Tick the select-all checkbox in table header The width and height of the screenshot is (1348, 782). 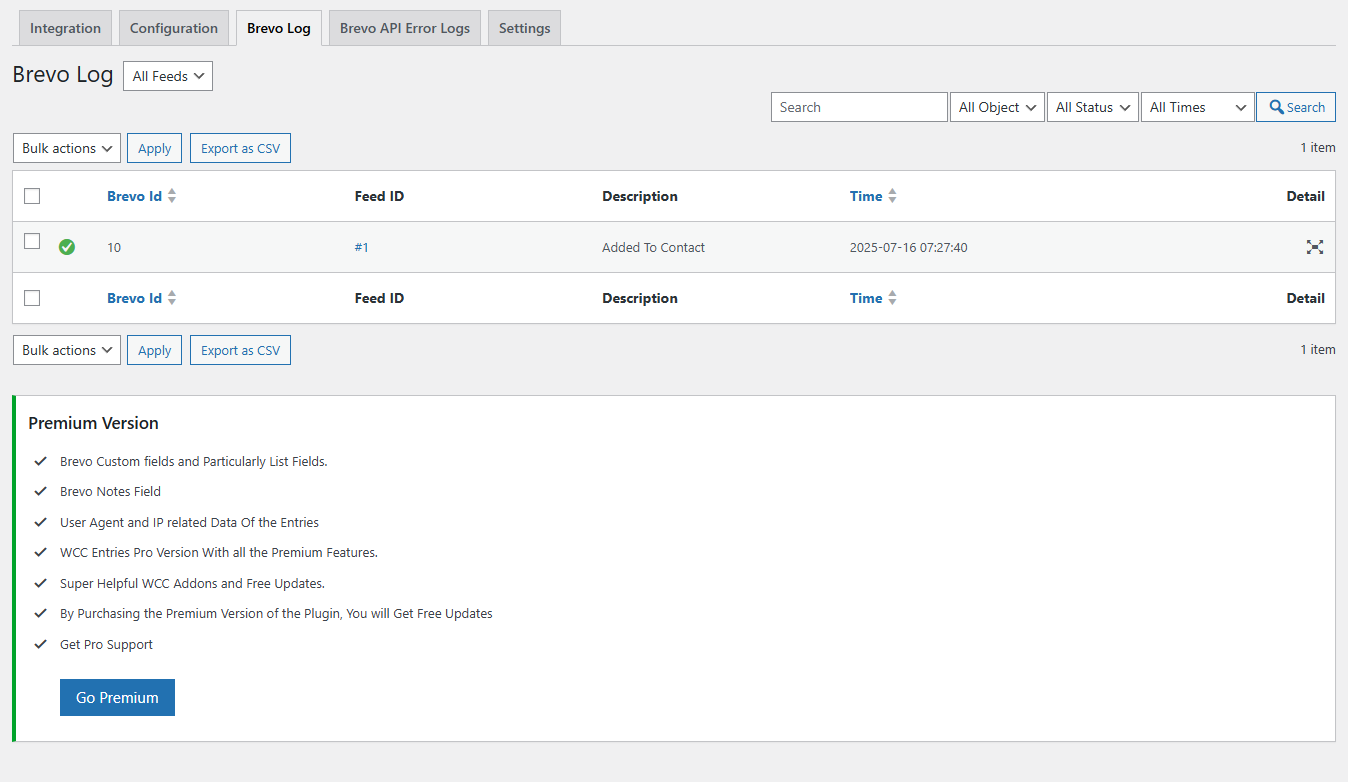click(32, 196)
